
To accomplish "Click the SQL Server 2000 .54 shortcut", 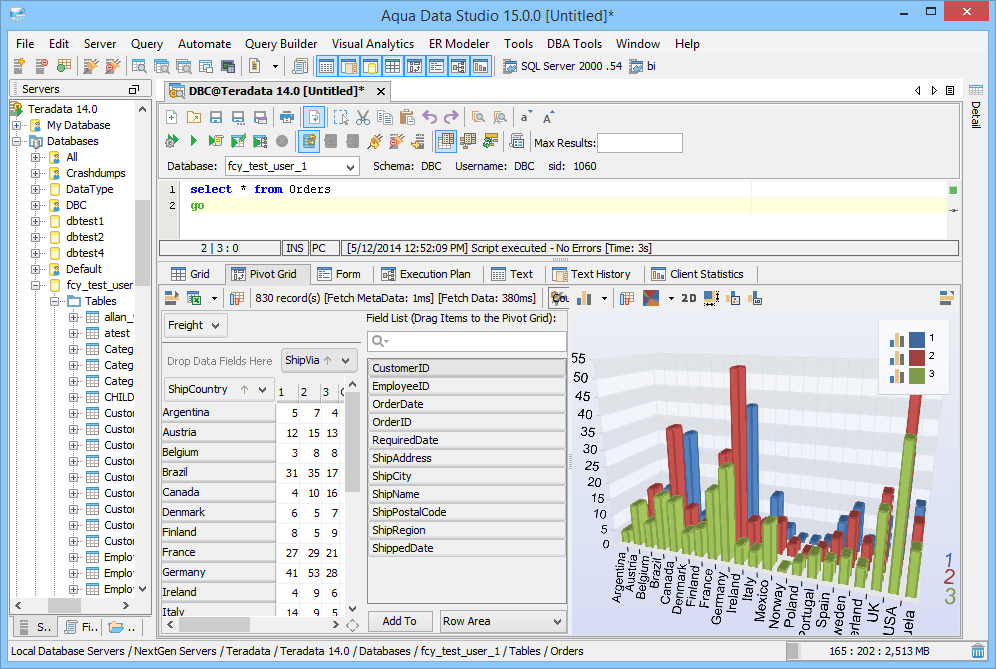I will tap(563, 66).
